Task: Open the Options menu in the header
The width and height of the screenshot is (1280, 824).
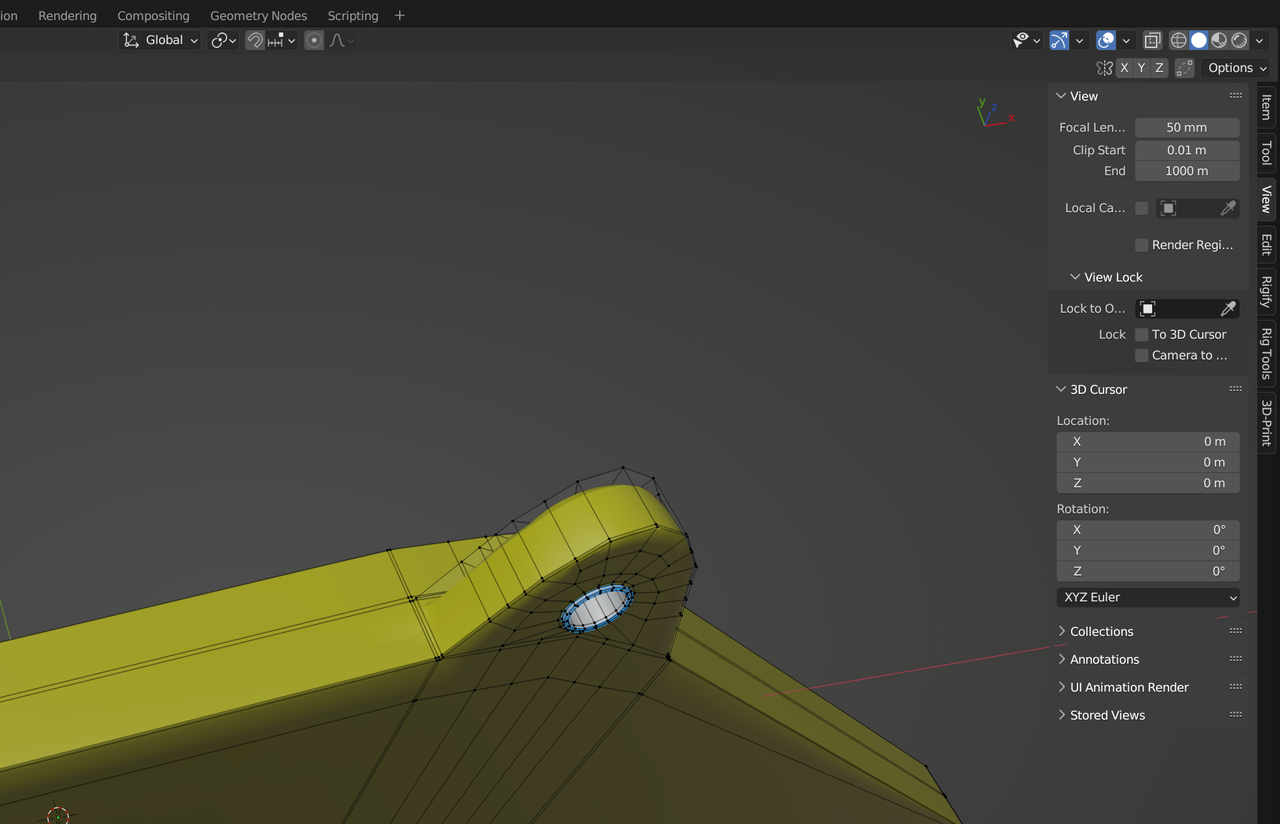Action: 1236,67
